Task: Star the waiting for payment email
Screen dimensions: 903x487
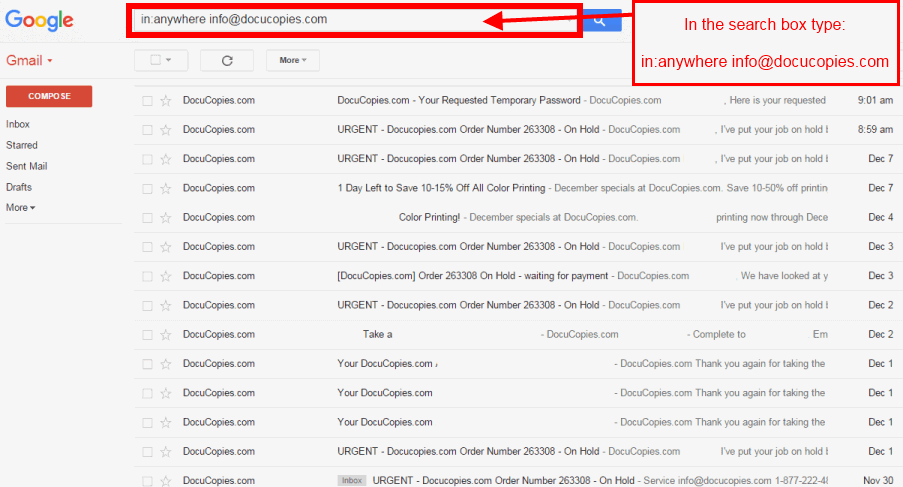Action: (x=166, y=276)
